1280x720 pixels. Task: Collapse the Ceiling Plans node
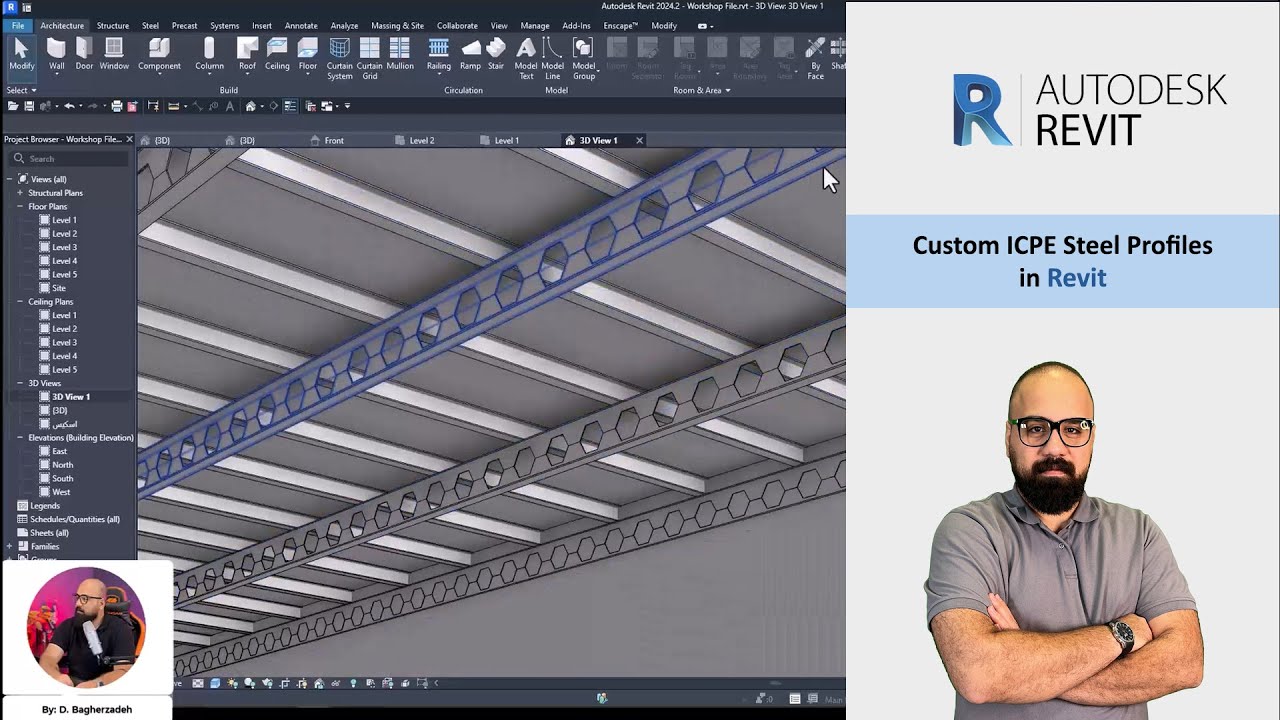(20, 301)
